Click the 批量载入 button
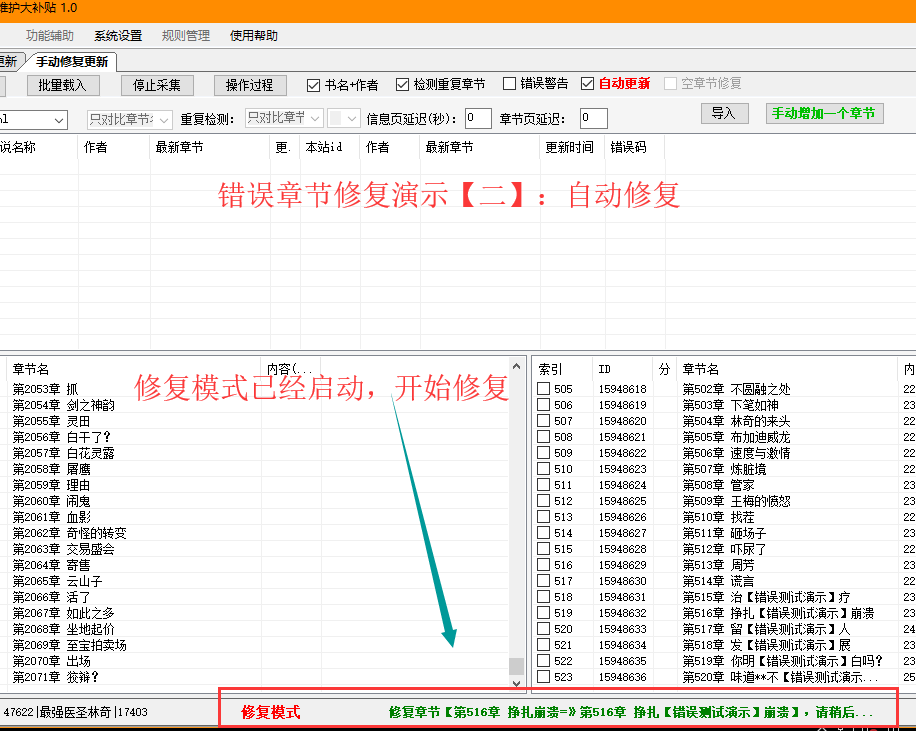Image resolution: width=917 pixels, height=737 pixels. pyautogui.click(x=62, y=85)
